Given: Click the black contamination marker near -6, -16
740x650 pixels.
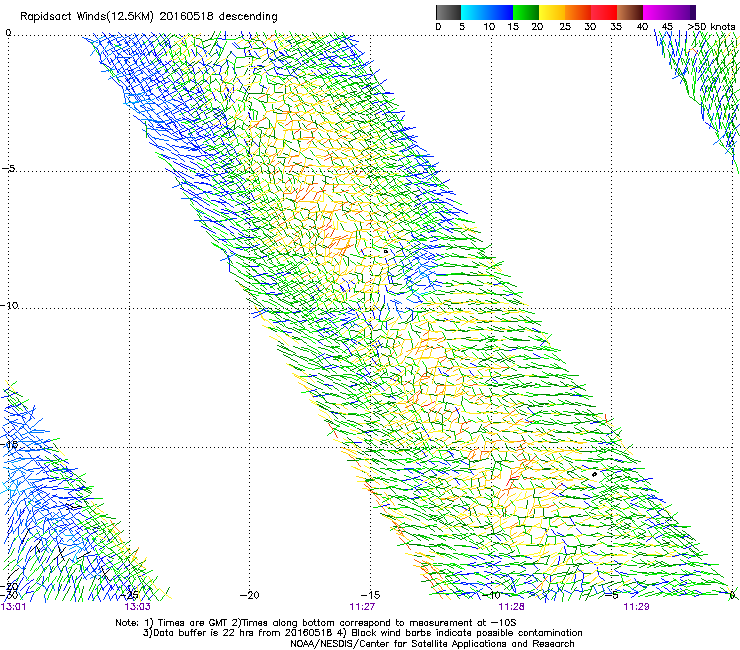Looking at the screenshot, I should (594, 474).
